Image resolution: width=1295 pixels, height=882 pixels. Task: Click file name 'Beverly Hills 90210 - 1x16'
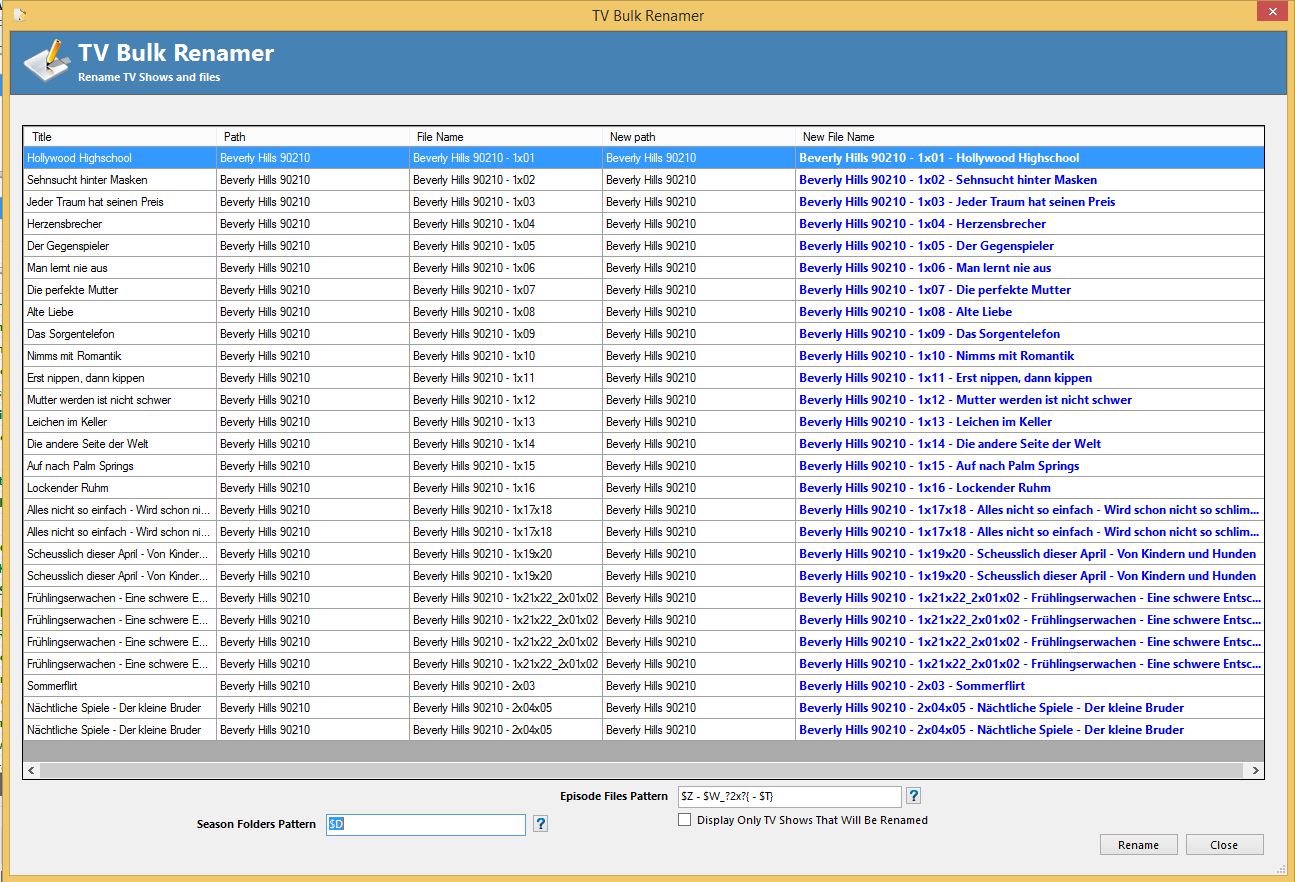coord(506,488)
